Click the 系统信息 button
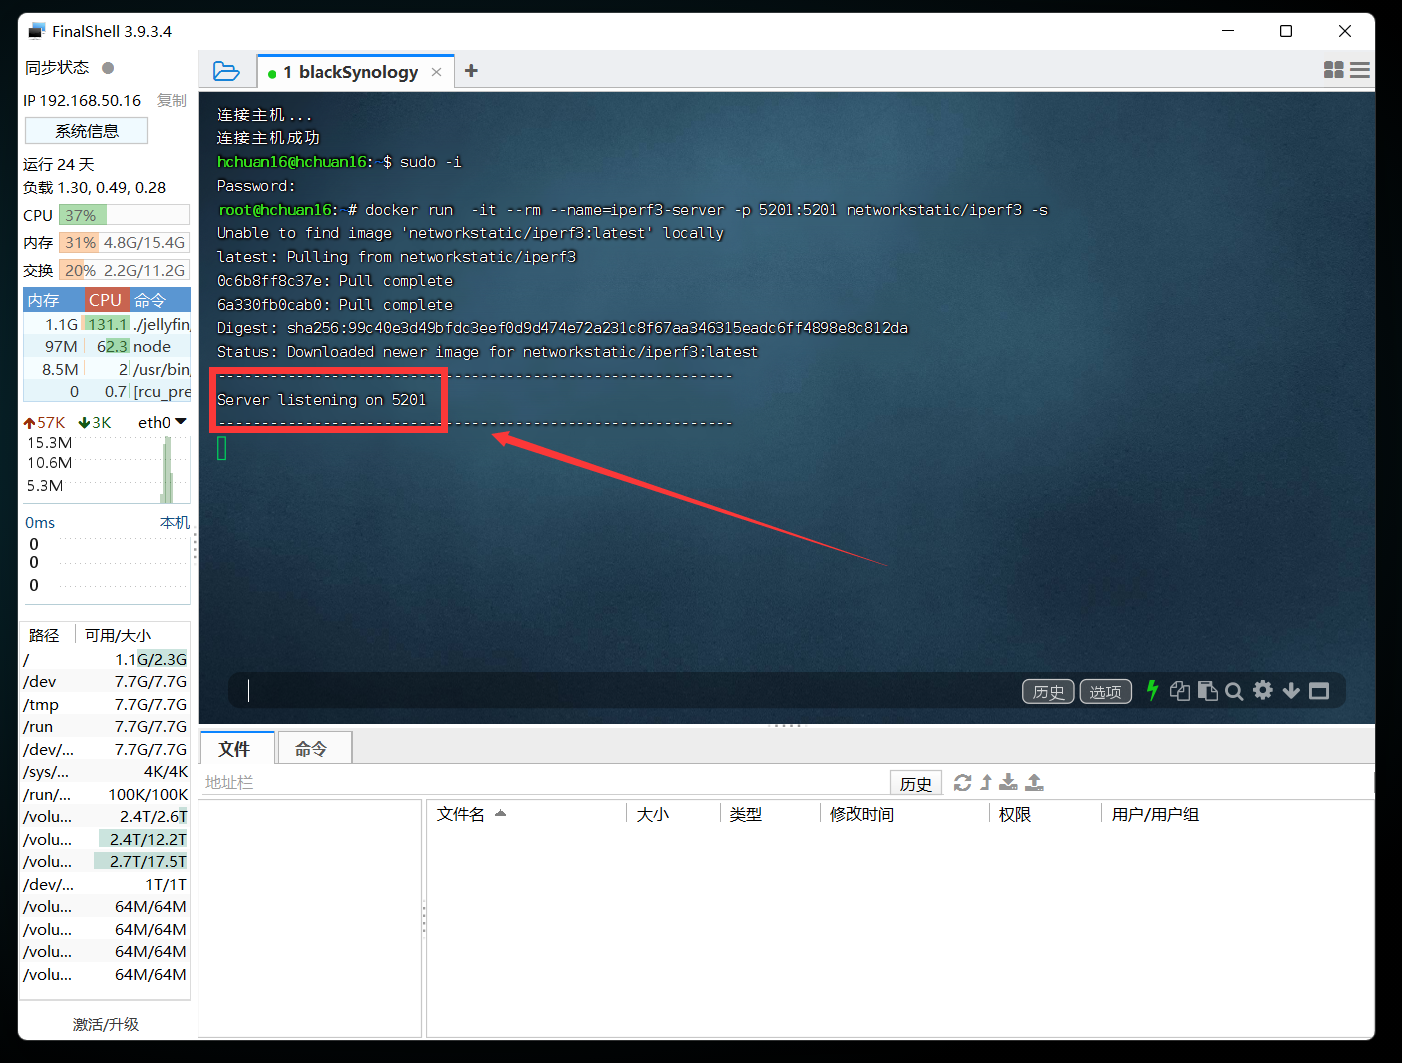1402x1063 pixels. coord(86,131)
